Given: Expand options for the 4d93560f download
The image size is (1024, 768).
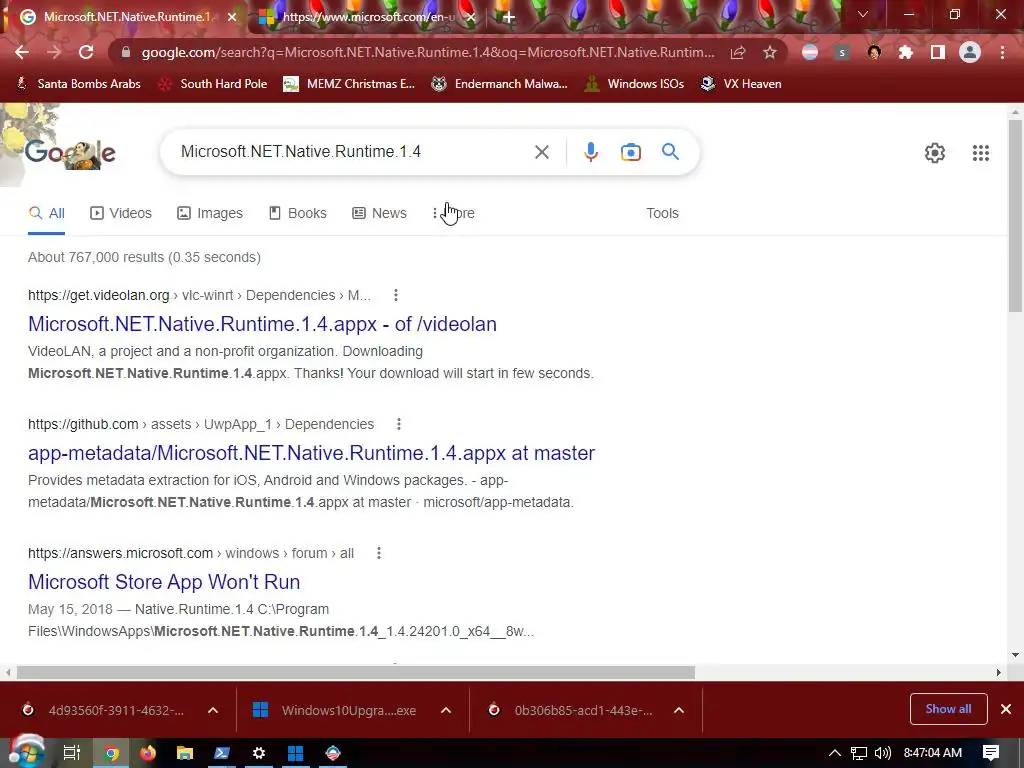Looking at the screenshot, I should (x=213, y=711).
